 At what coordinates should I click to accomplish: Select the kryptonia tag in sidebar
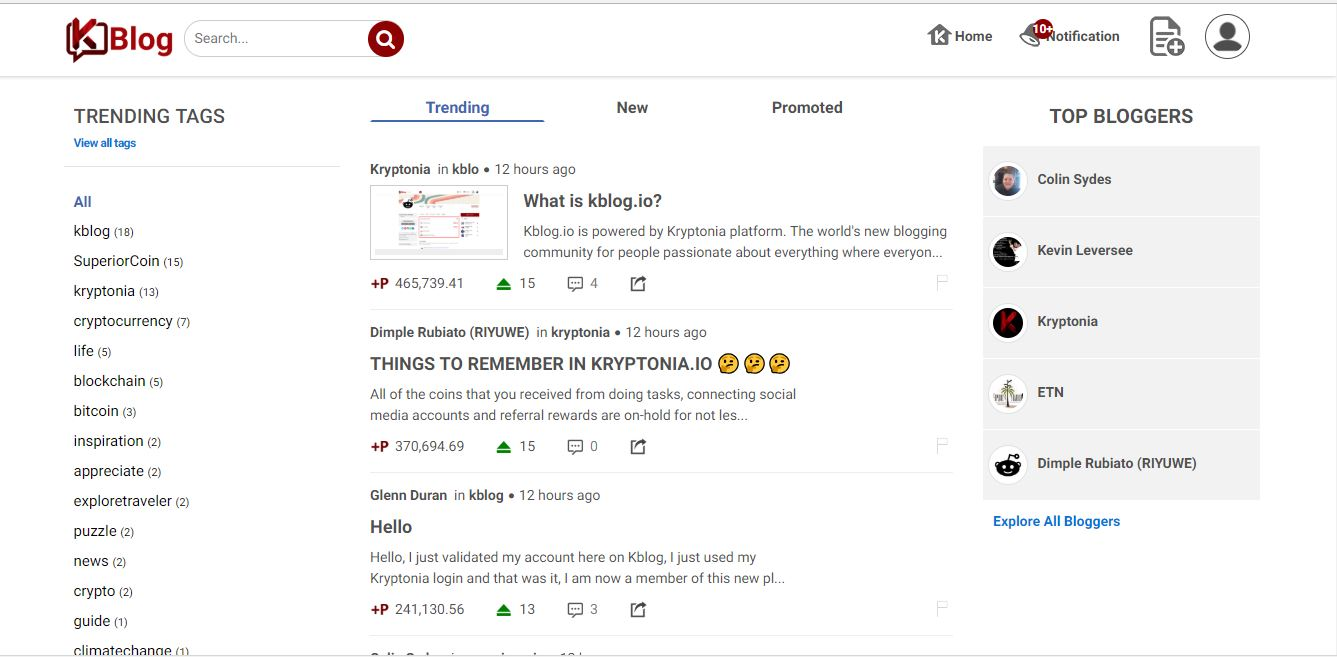(x=116, y=291)
